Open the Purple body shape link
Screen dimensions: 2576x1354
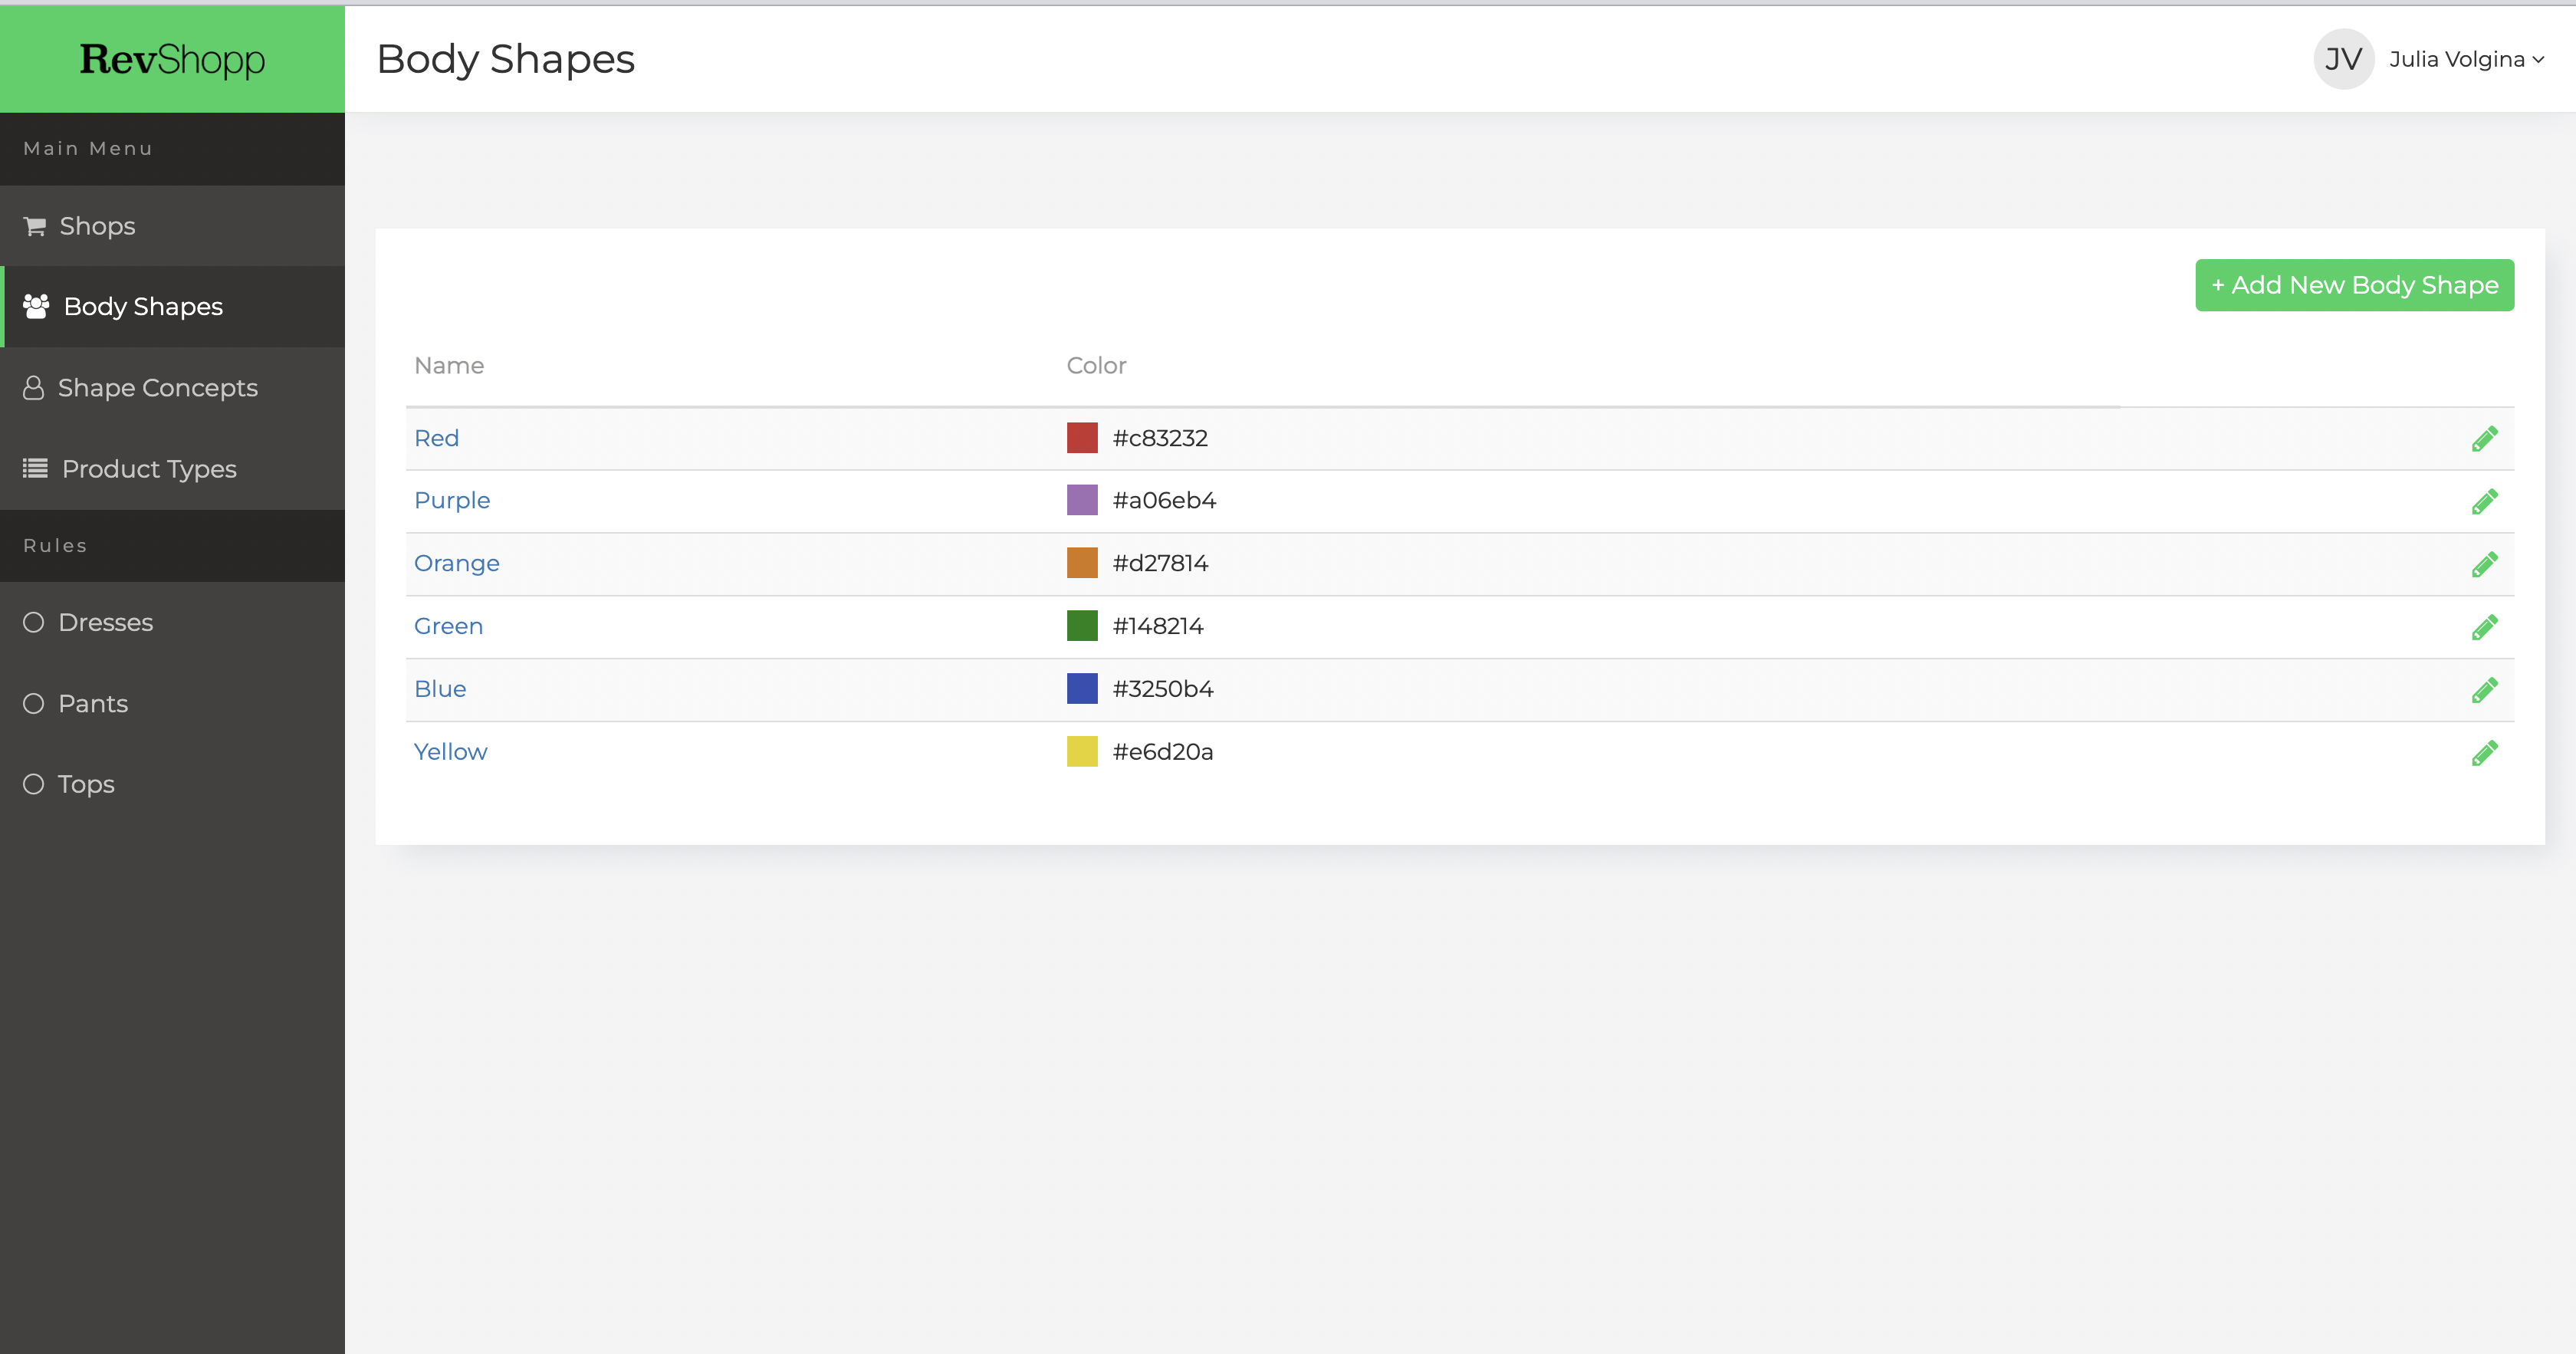pos(452,501)
